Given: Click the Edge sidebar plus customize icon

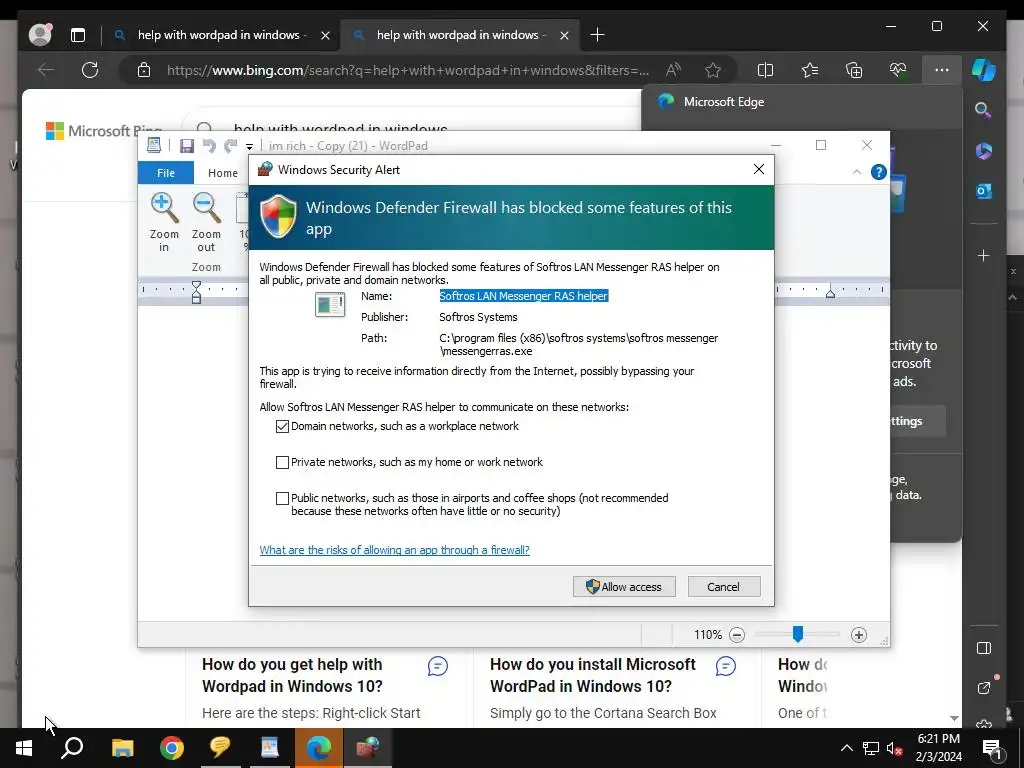Looking at the screenshot, I should tap(984, 255).
